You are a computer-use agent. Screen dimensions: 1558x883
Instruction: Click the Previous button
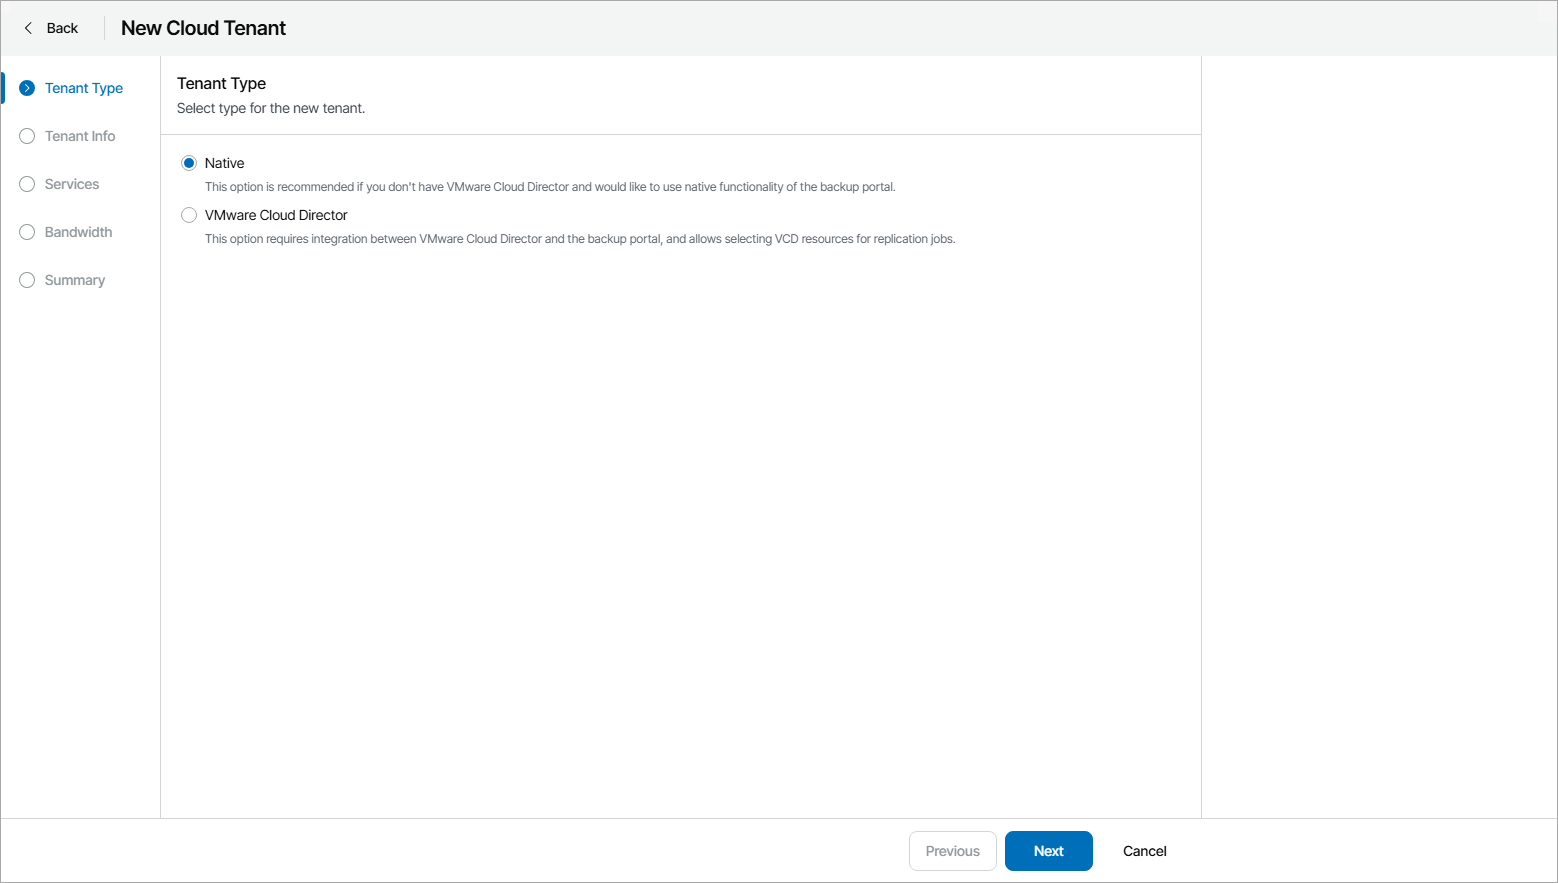(952, 850)
